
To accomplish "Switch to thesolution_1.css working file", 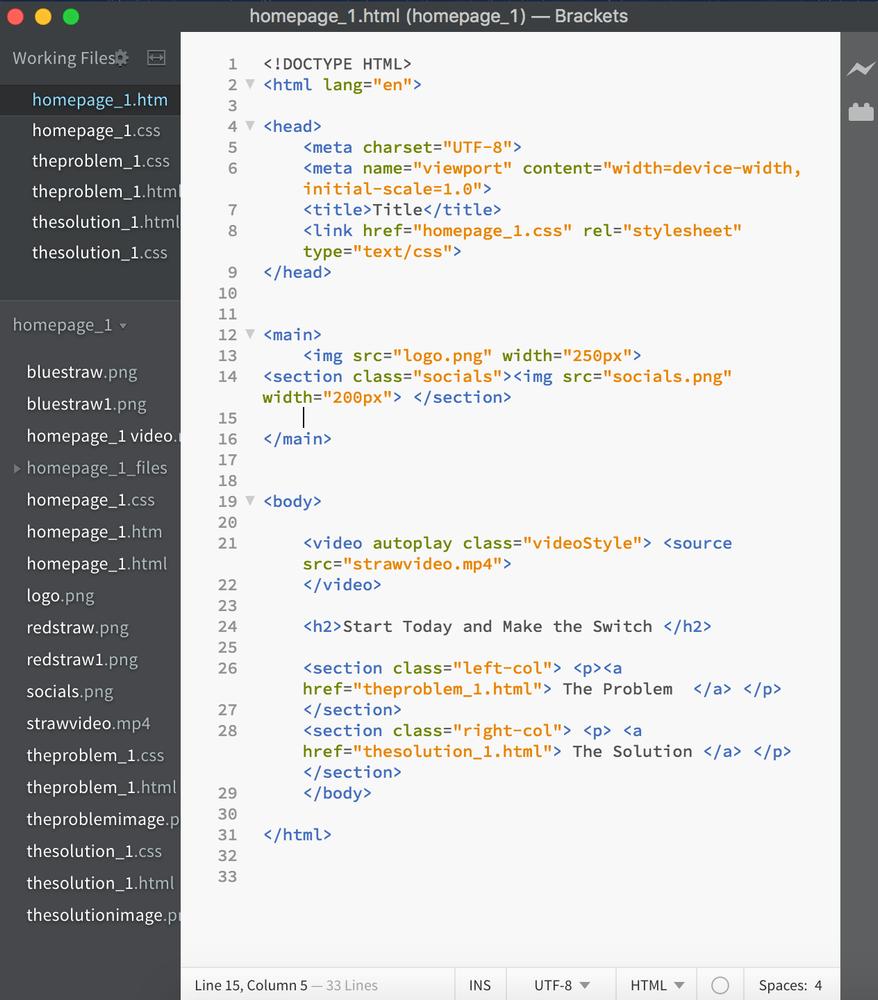I will pyautogui.click(x=99, y=253).
